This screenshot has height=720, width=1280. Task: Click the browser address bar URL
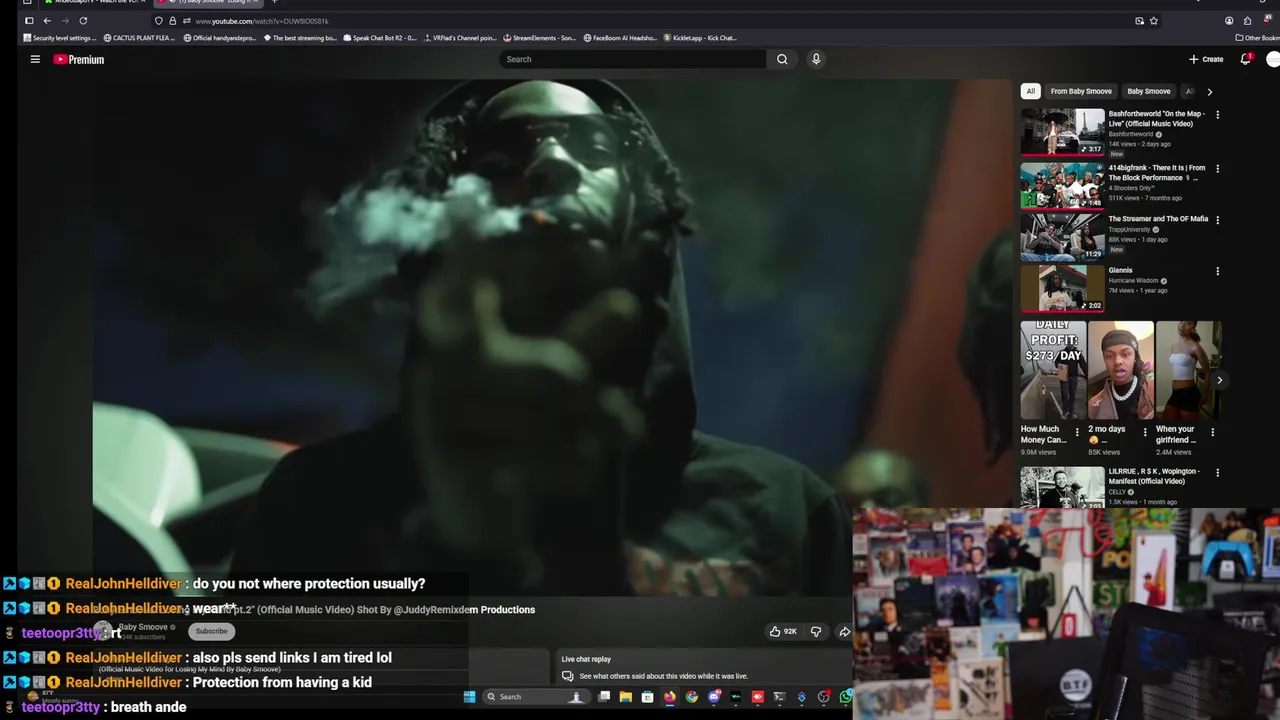coord(262,21)
